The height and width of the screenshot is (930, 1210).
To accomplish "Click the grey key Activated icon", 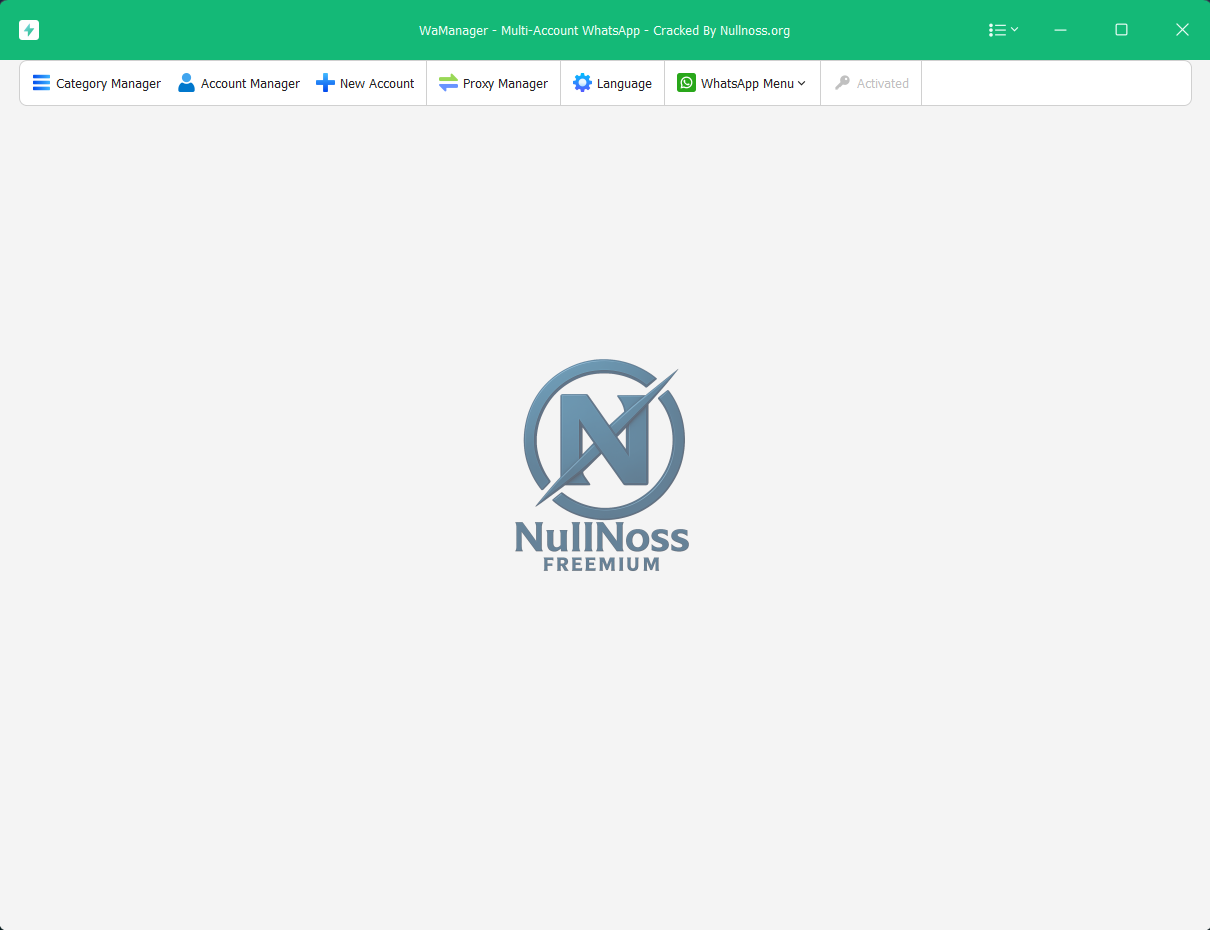I will 842,83.
